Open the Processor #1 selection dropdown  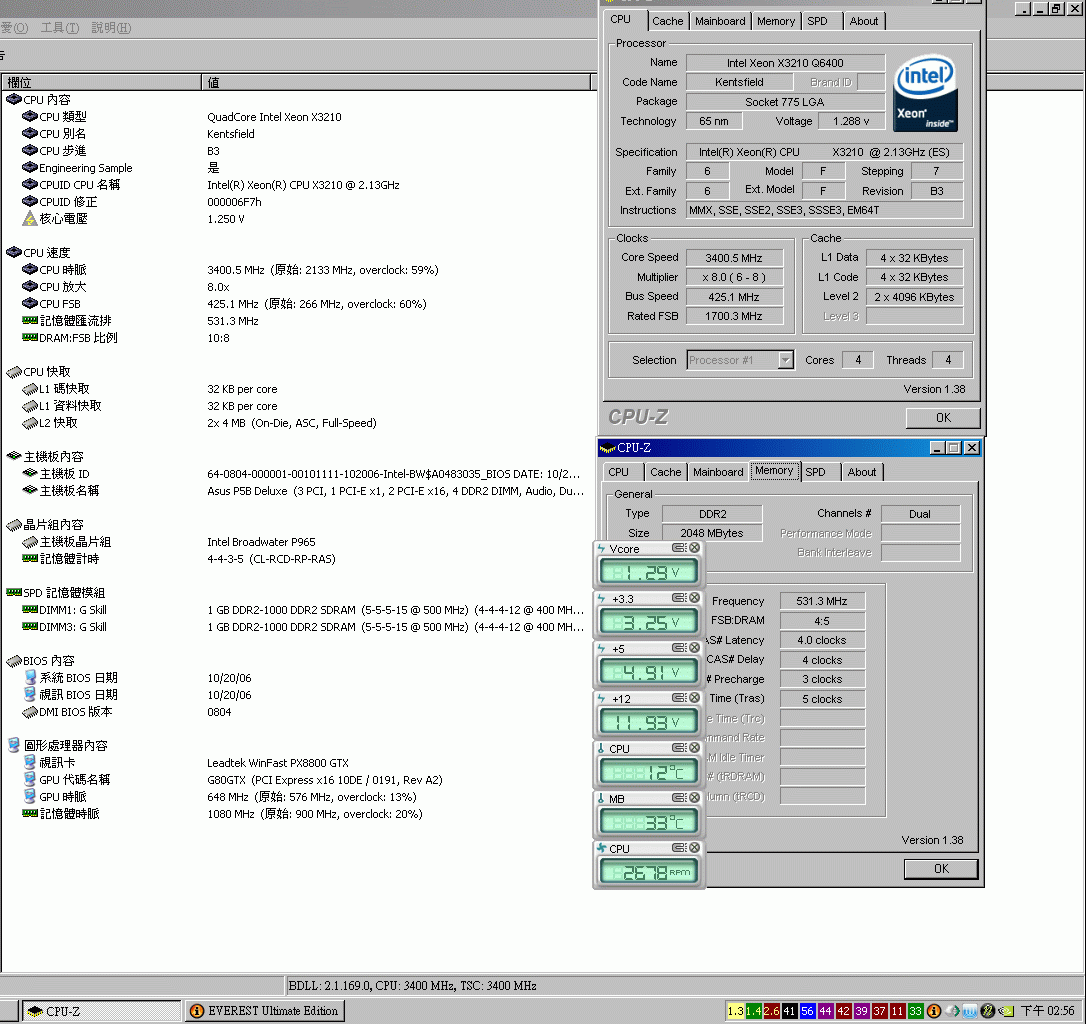785,360
